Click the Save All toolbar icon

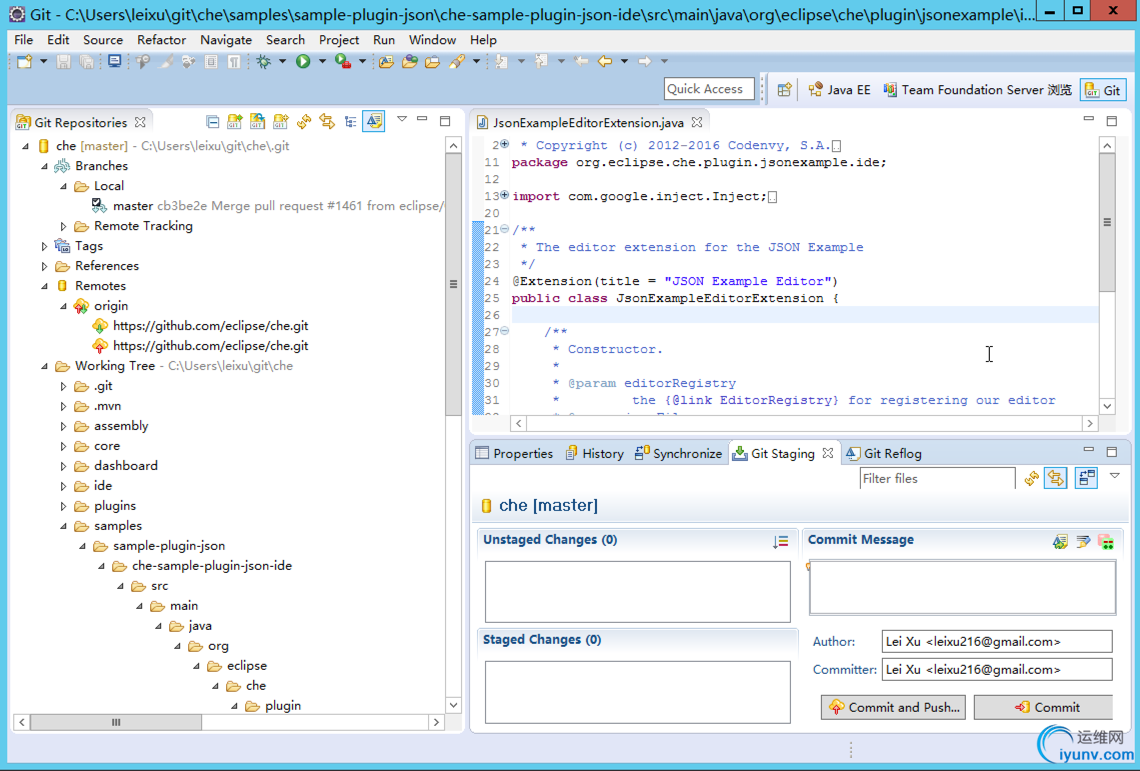87,62
